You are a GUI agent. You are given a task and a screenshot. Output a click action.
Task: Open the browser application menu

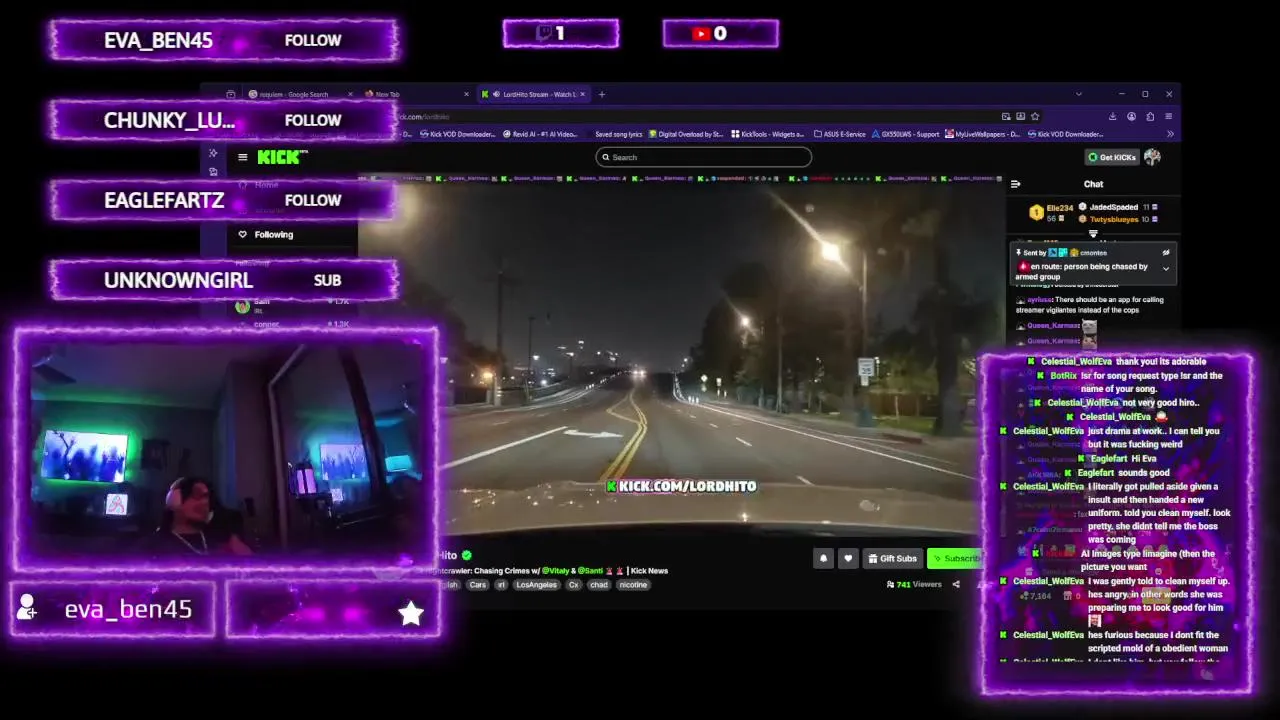point(1168,116)
